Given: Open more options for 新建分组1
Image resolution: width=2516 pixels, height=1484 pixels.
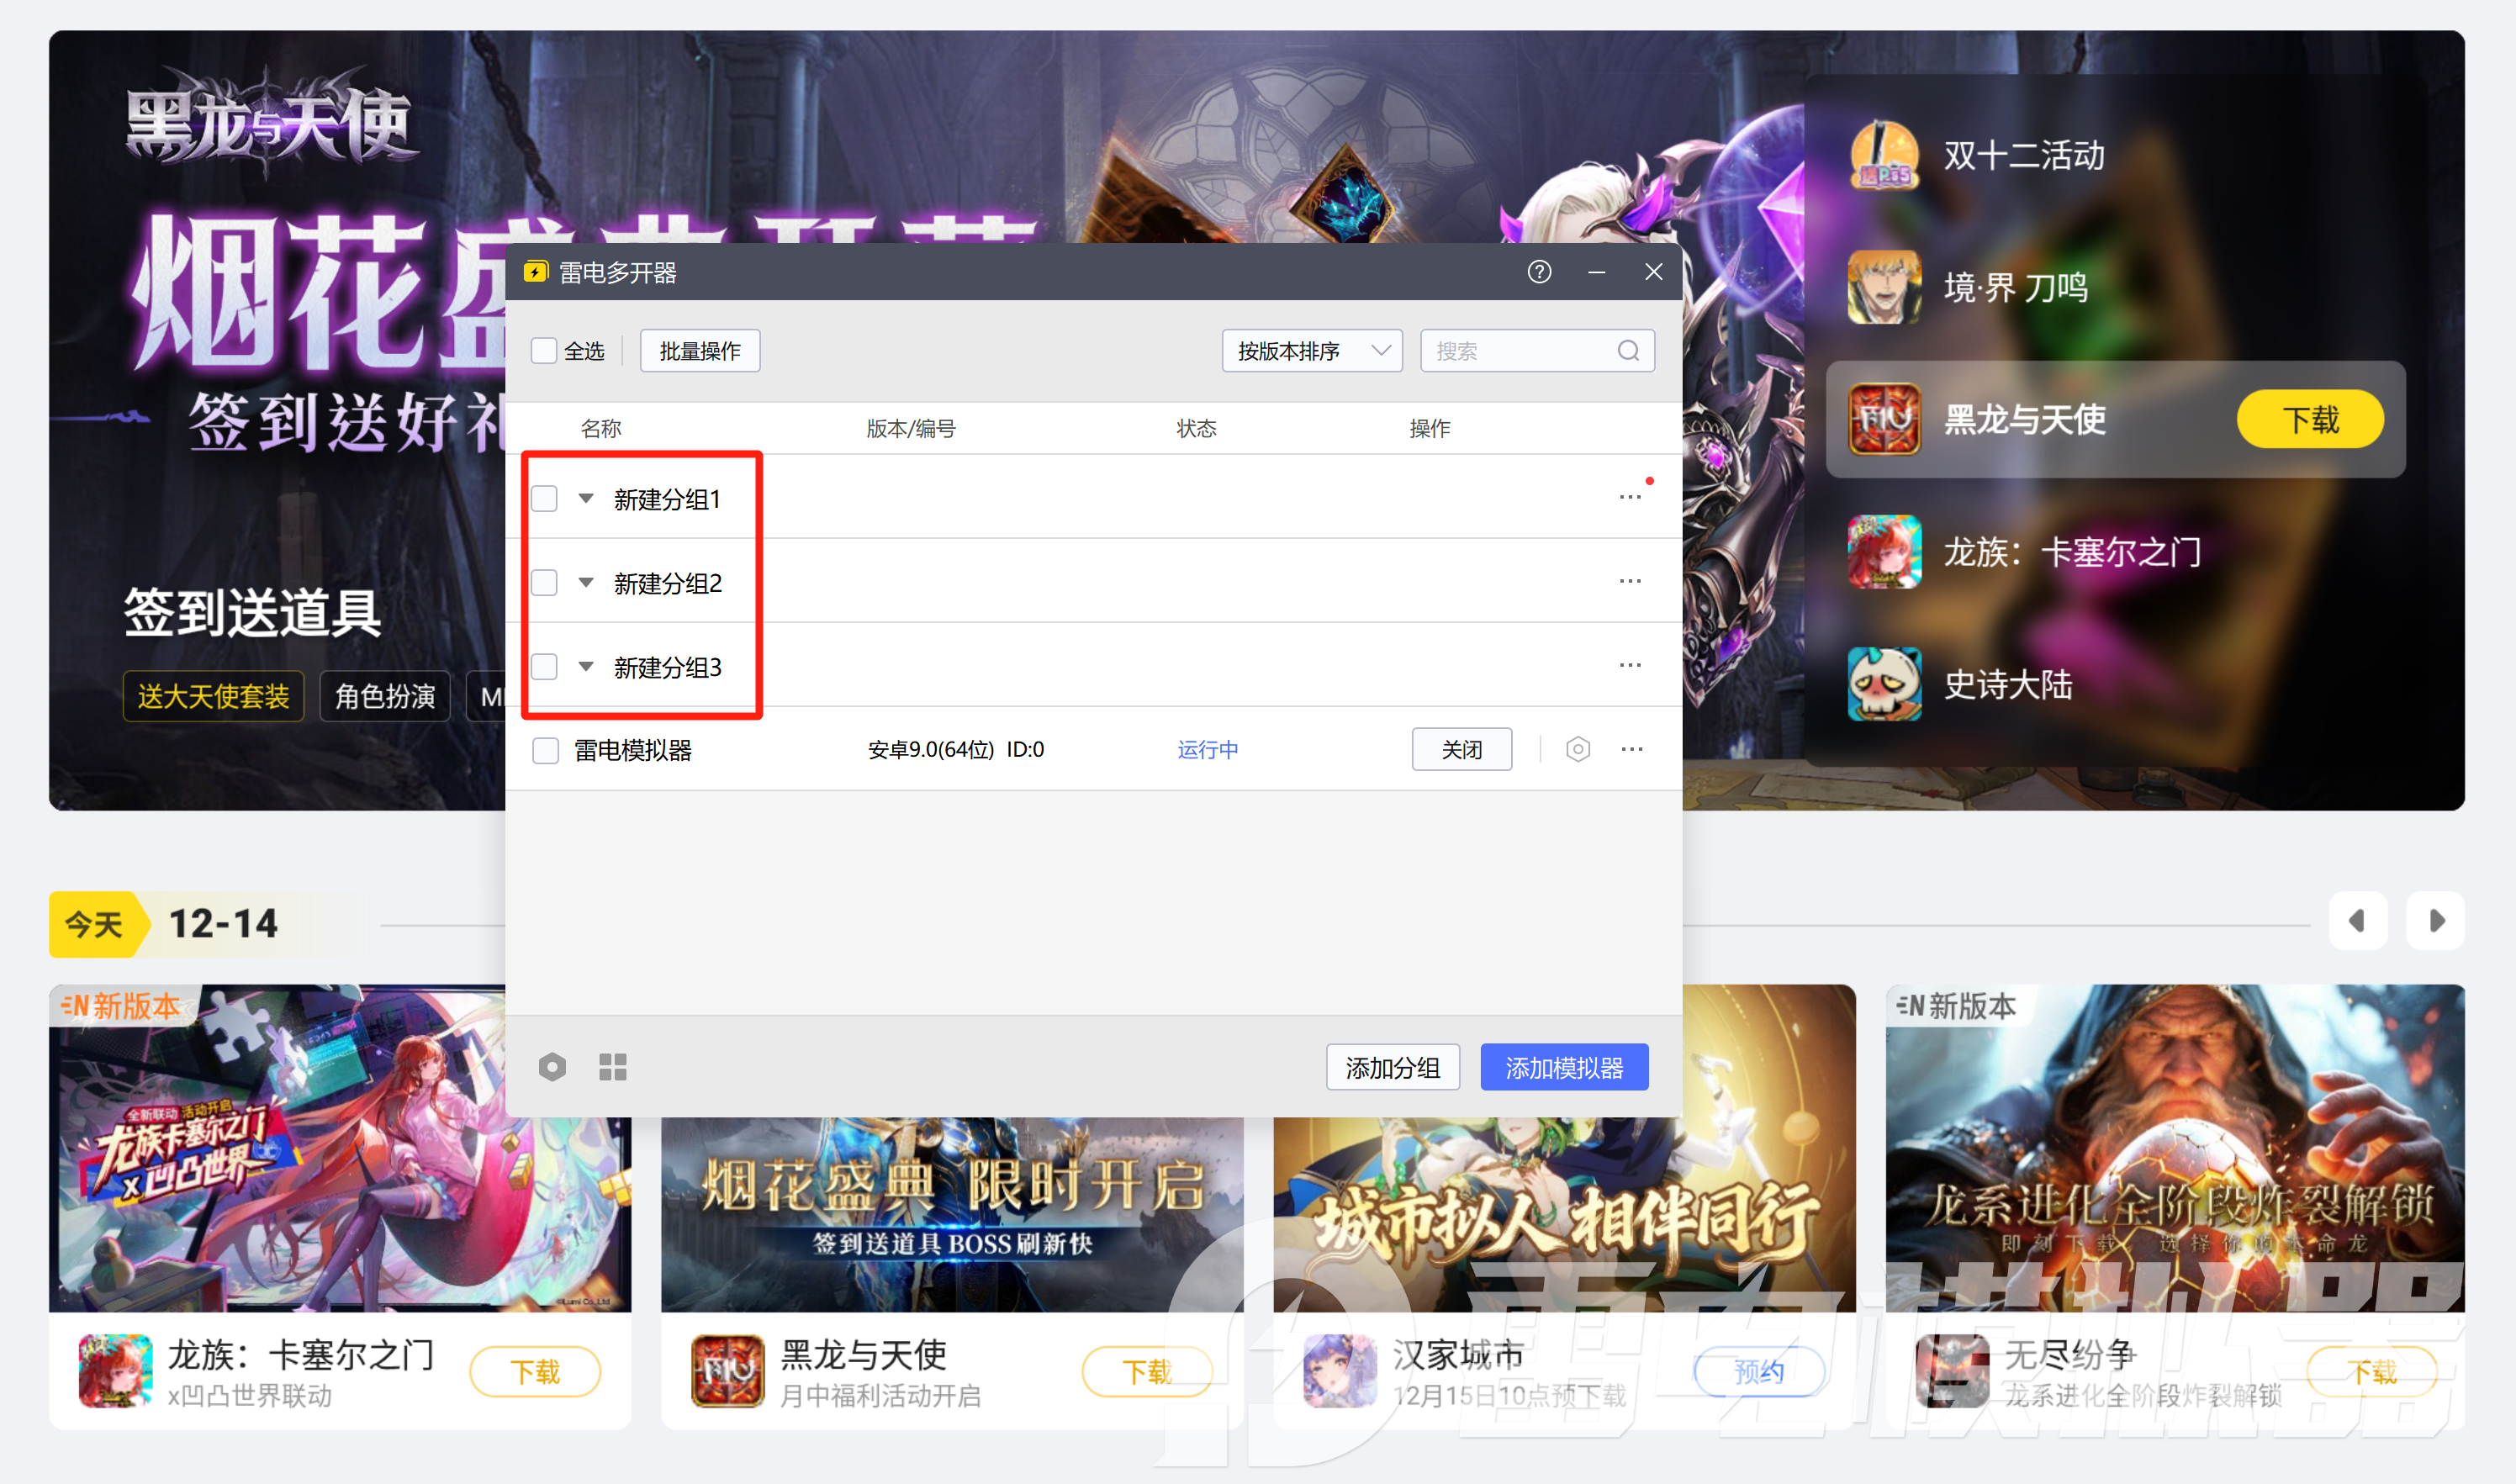Looking at the screenshot, I should click(1630, 497).
